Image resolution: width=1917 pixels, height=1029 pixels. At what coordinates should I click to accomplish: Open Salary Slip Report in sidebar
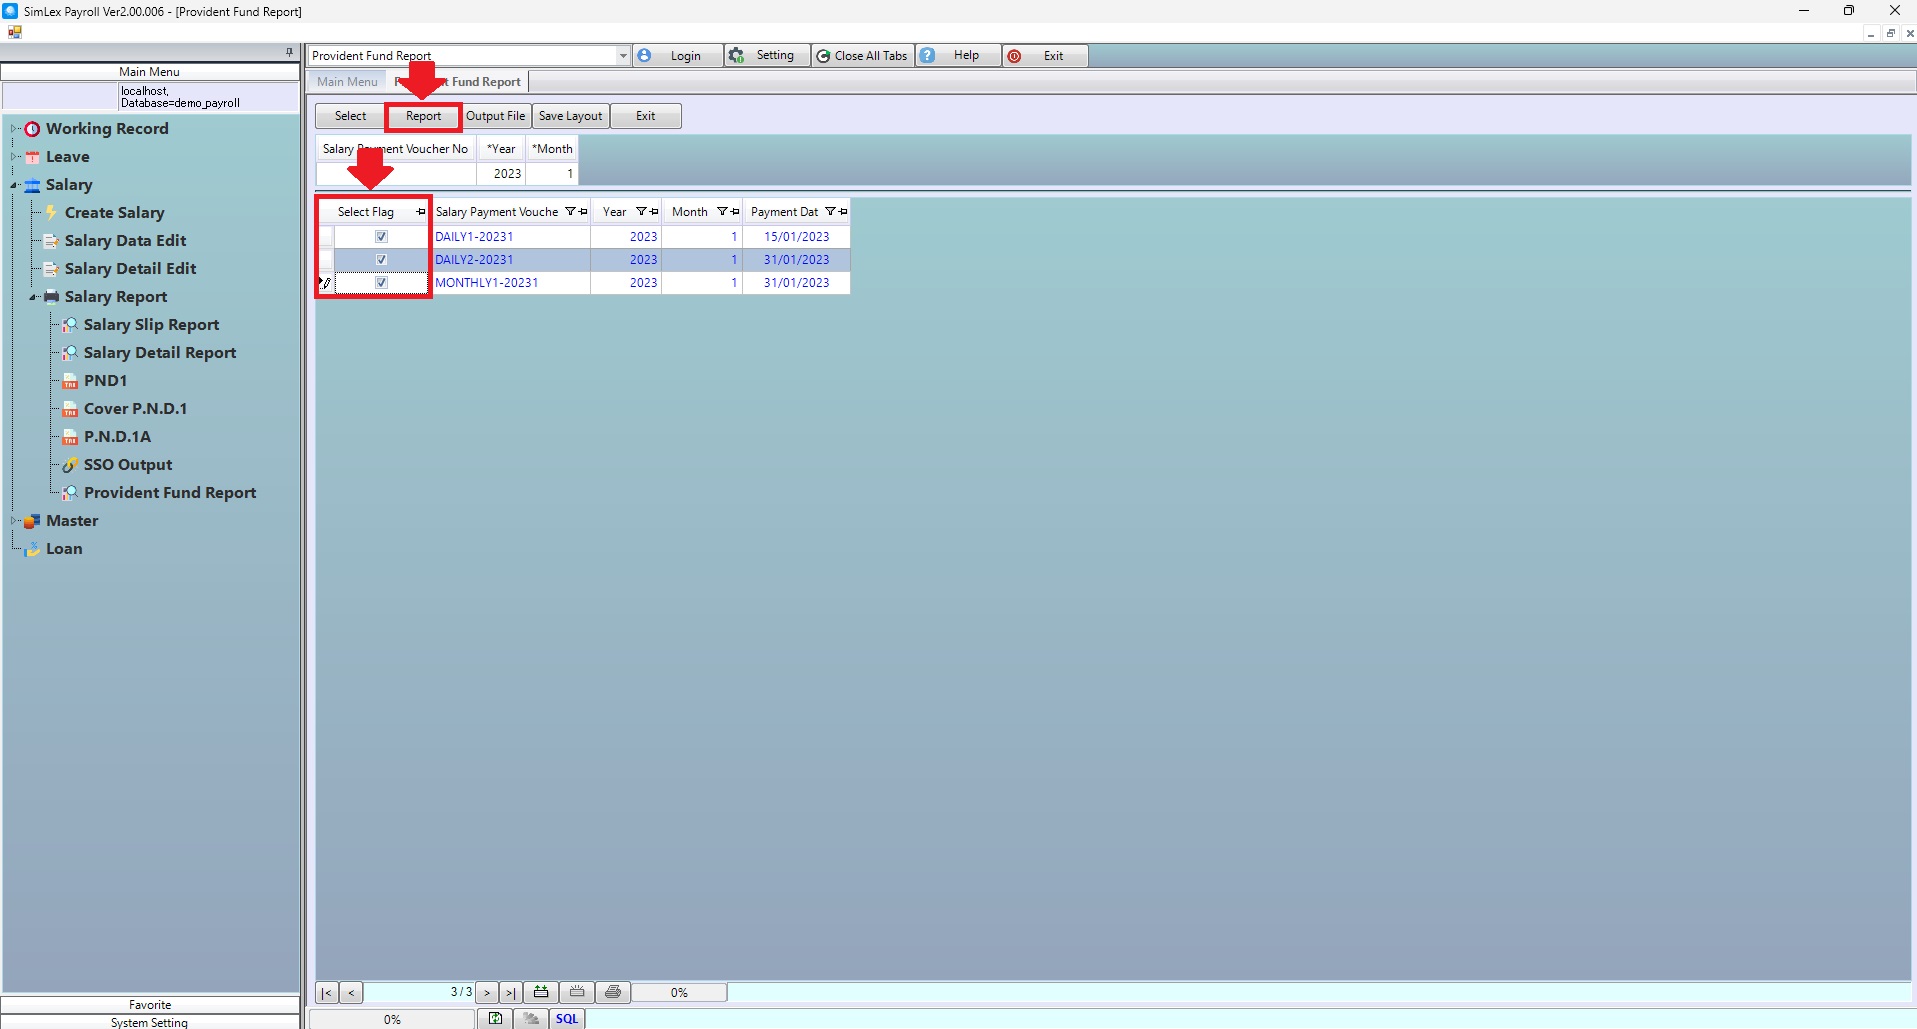[x=151, y=325]
